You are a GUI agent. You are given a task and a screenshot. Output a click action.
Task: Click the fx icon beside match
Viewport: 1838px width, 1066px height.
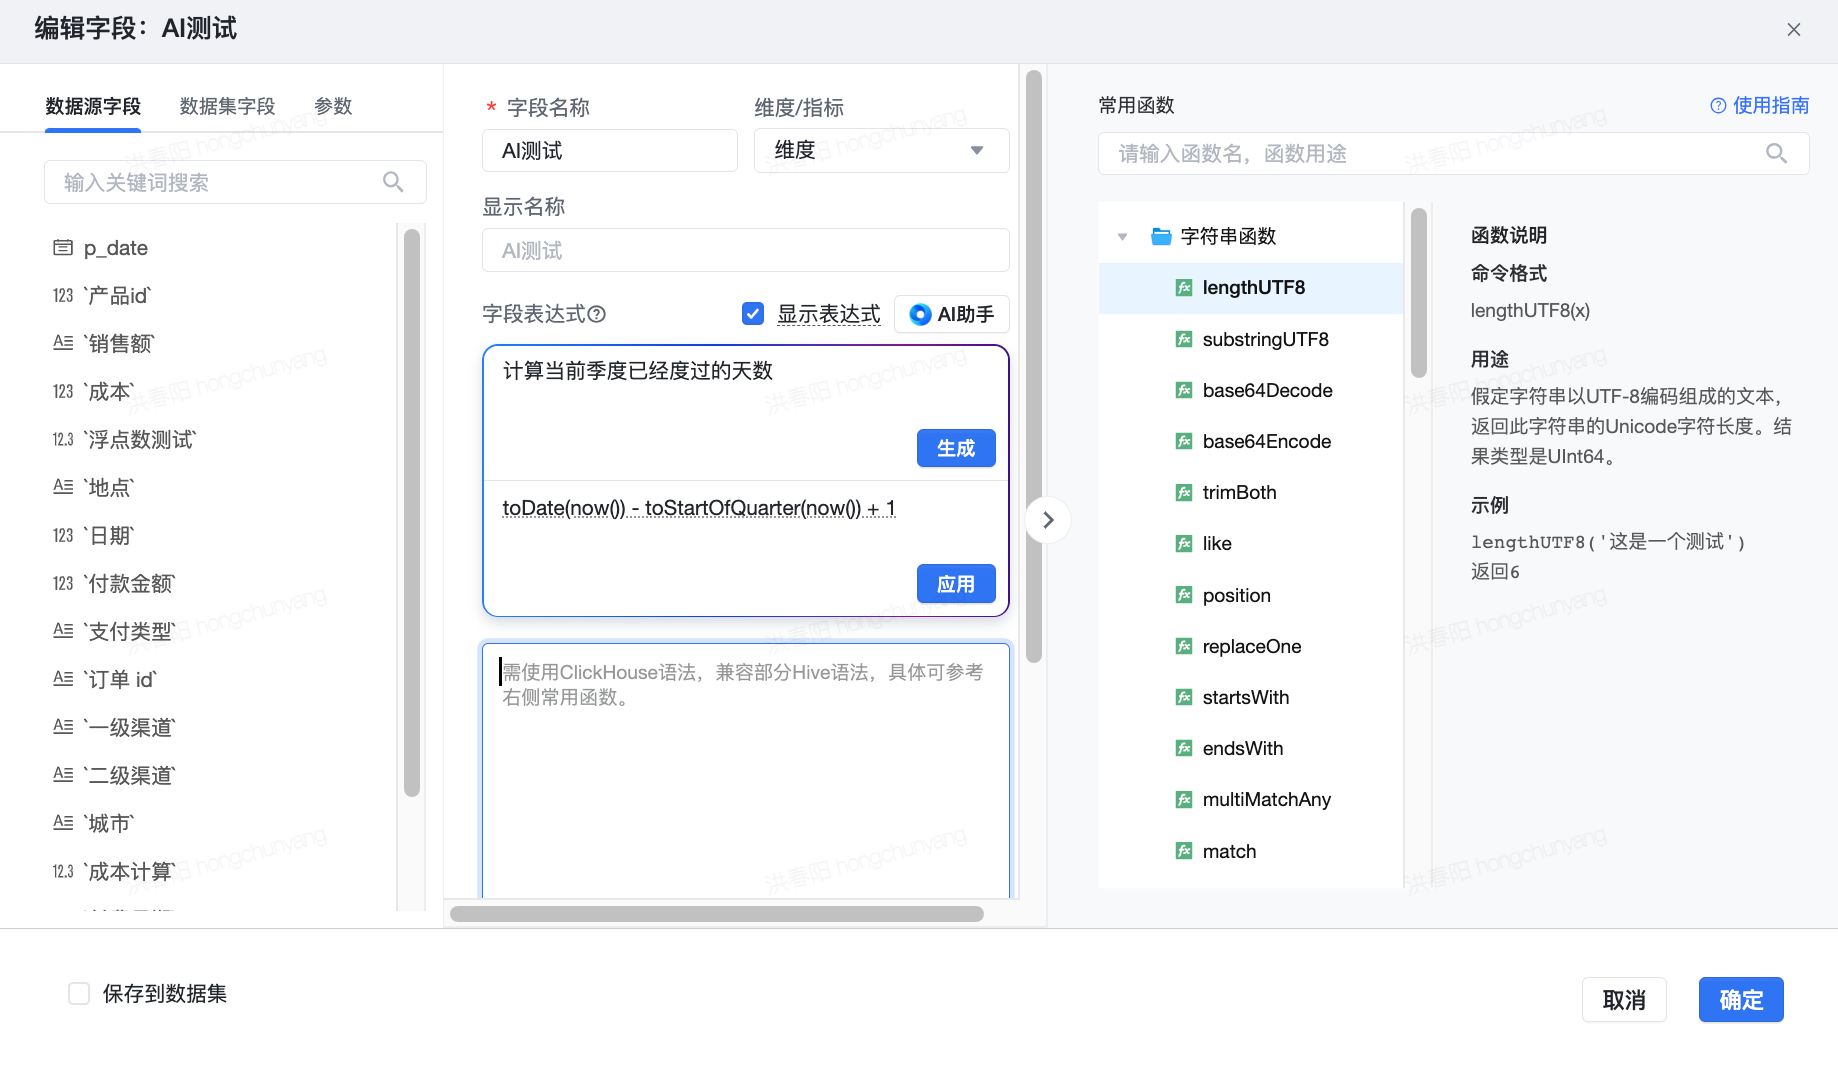[x=1184, y=851]
